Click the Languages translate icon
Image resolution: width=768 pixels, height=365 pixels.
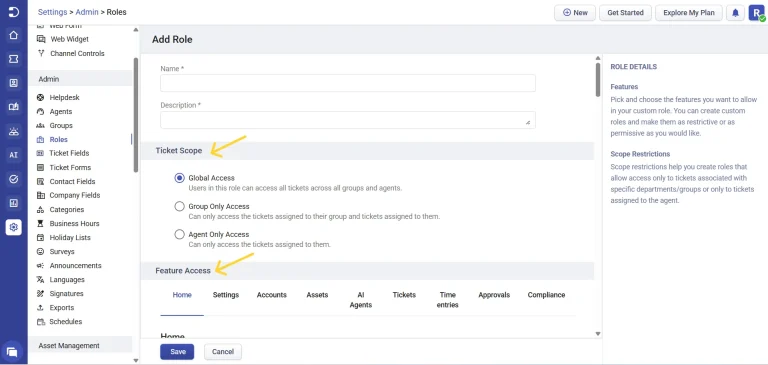point(40,280)
